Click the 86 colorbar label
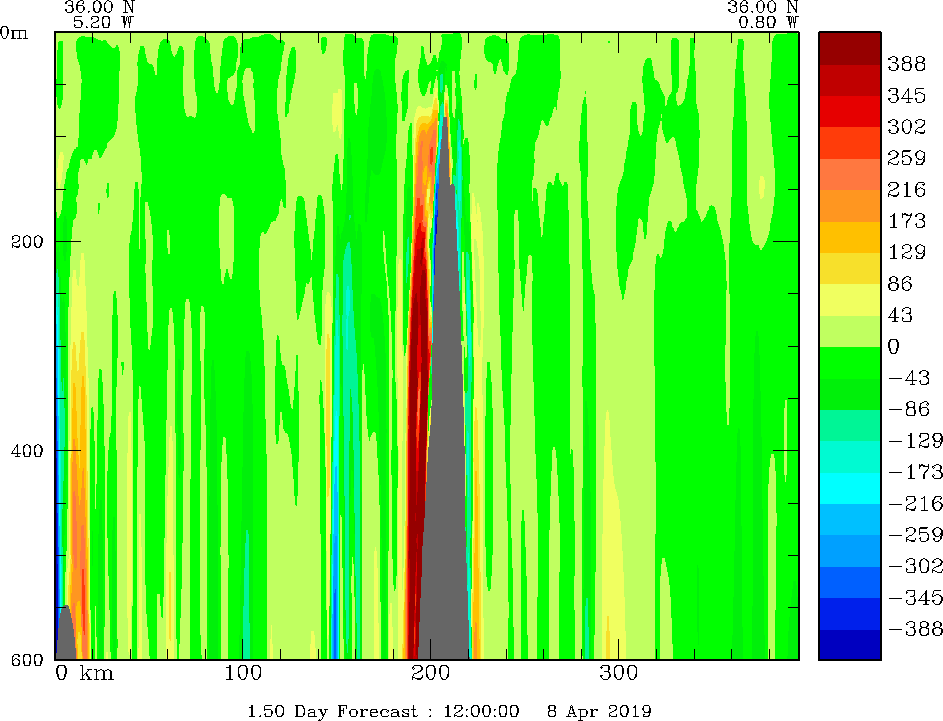This screenshot has height=721, width=943. [900, 283]
